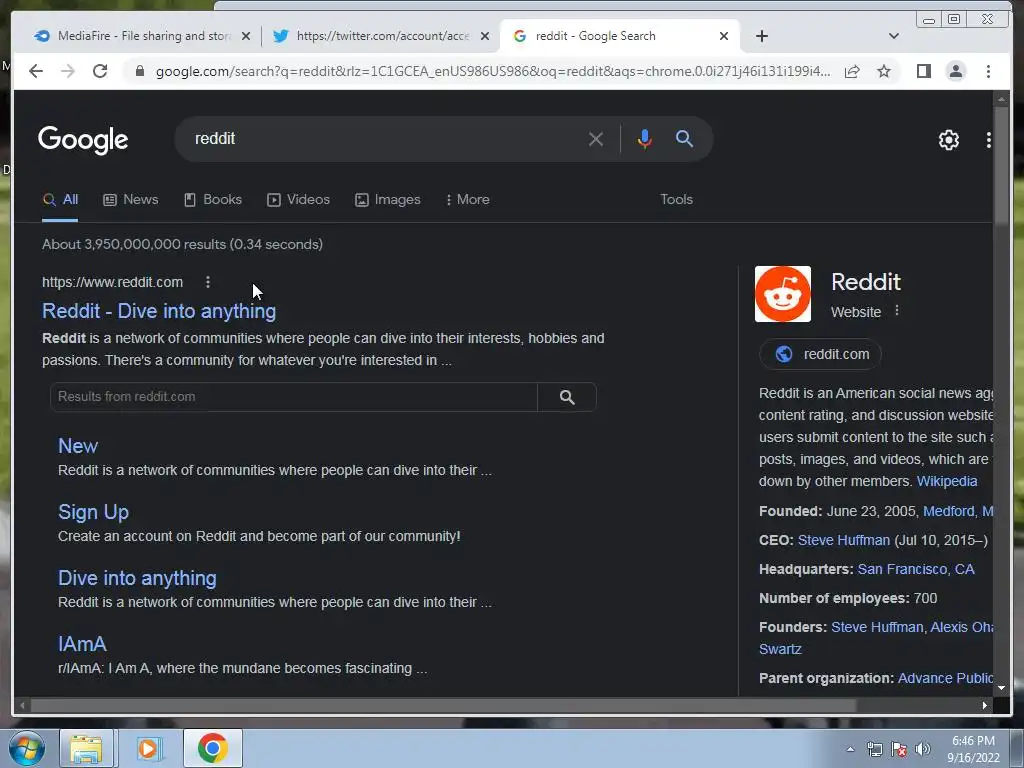Open the Dive into anything sitelink
1024x768 pixels.
pyautogui.click(x=137, y=578)
